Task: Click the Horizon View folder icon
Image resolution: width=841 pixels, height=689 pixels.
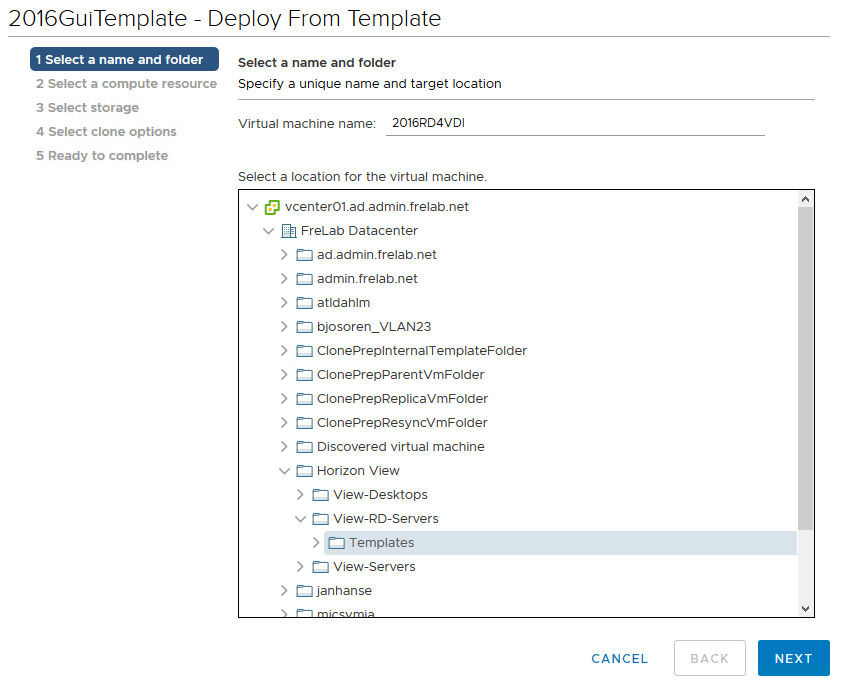Action: (x=304, y=471)
